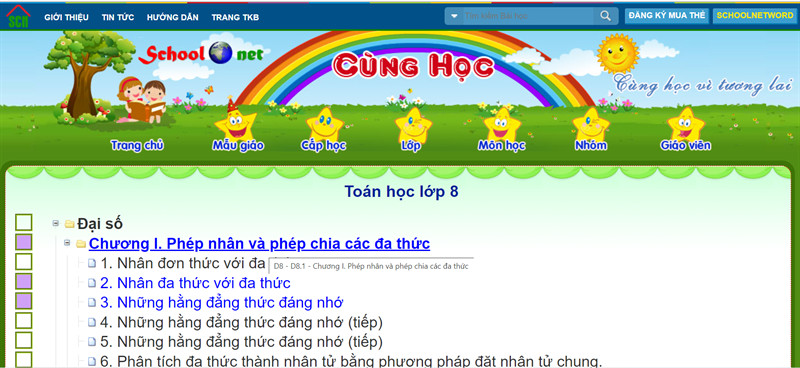This screenshot has height=368, width=800.
Task: Toggle the checkbox for lesson 2 Nhân đa thức
Action: point(23,281)
